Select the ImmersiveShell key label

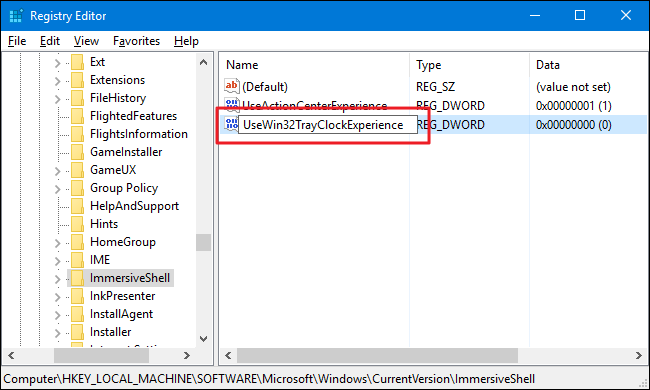(x=130, y=278)
